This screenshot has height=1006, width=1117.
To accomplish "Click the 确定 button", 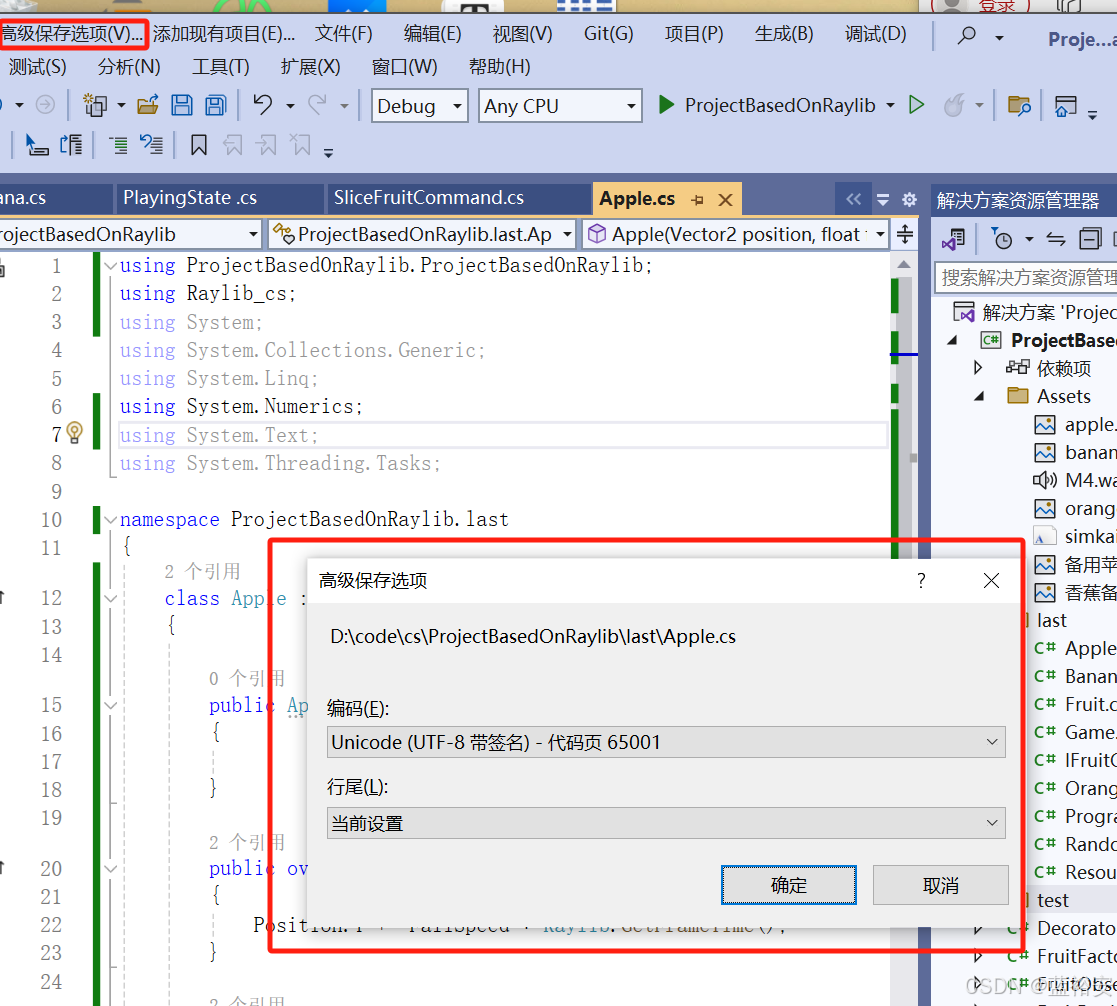I will point(789,886).
